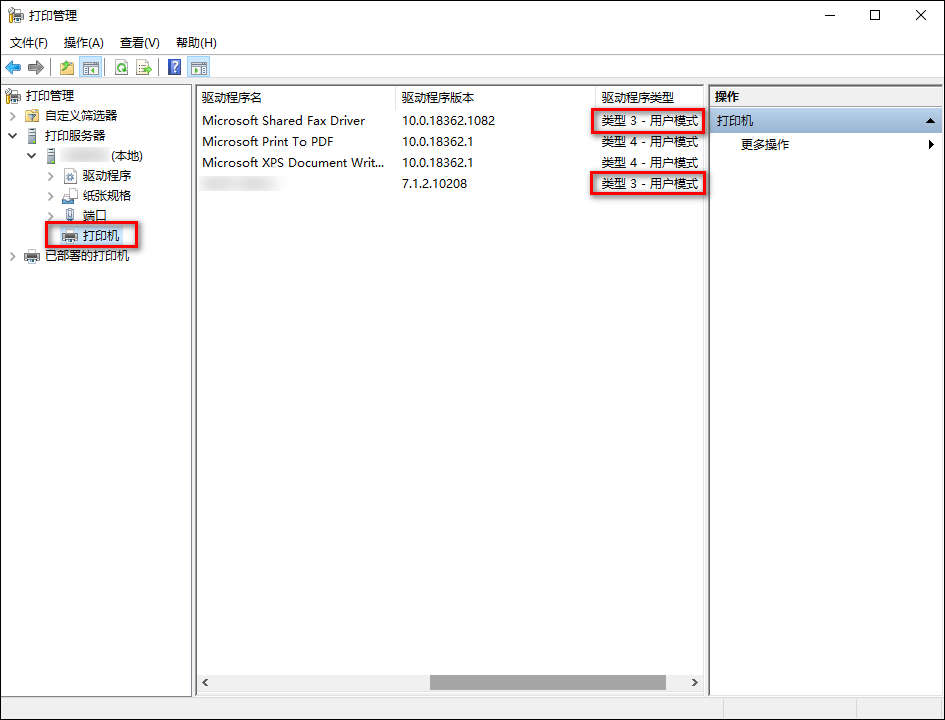Click the Refresh toolbar icon

[x=121, y=67]
